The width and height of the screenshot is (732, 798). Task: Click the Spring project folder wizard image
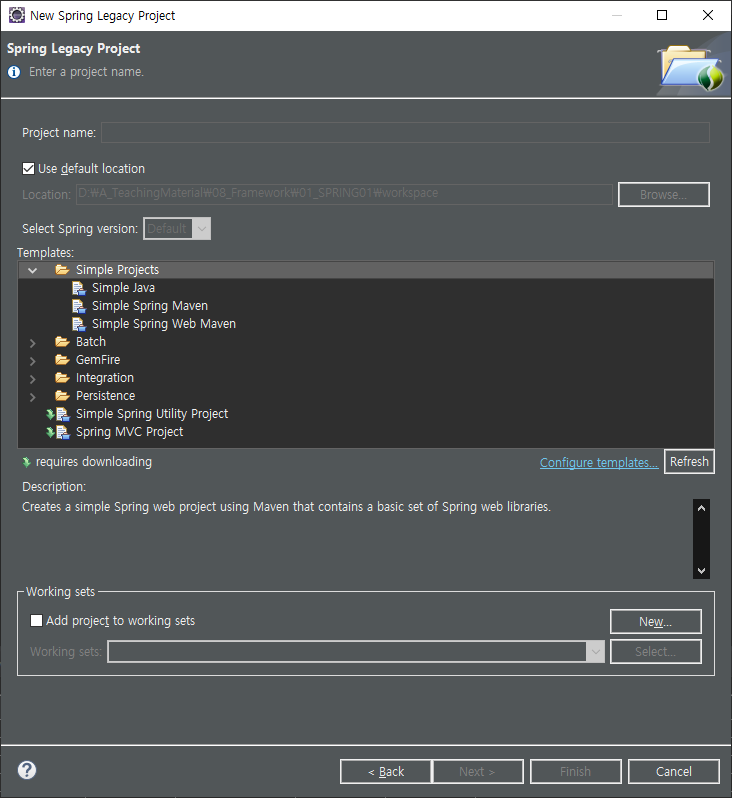pos(691,68)
